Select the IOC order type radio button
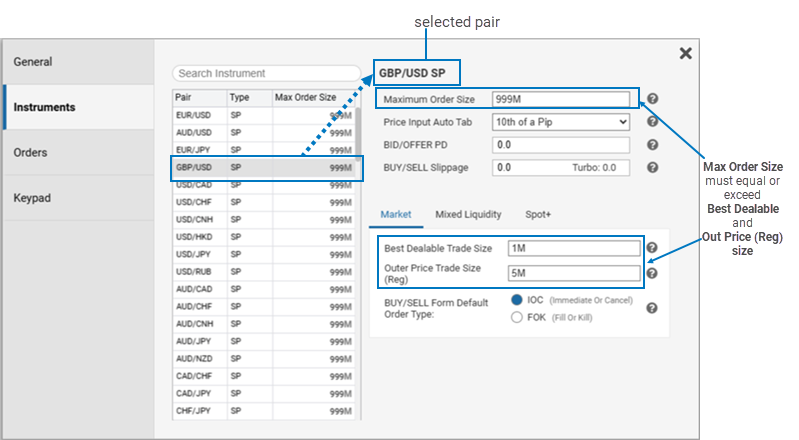This screenshot has height=440, width=799. coord(517,300)
